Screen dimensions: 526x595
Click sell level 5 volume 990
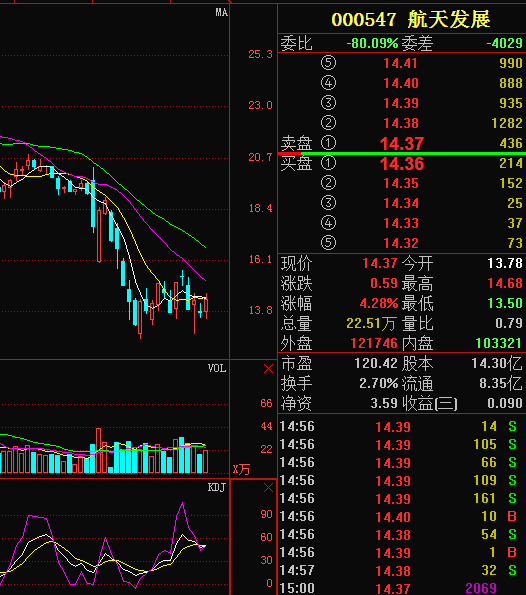(x=511, y=63)
